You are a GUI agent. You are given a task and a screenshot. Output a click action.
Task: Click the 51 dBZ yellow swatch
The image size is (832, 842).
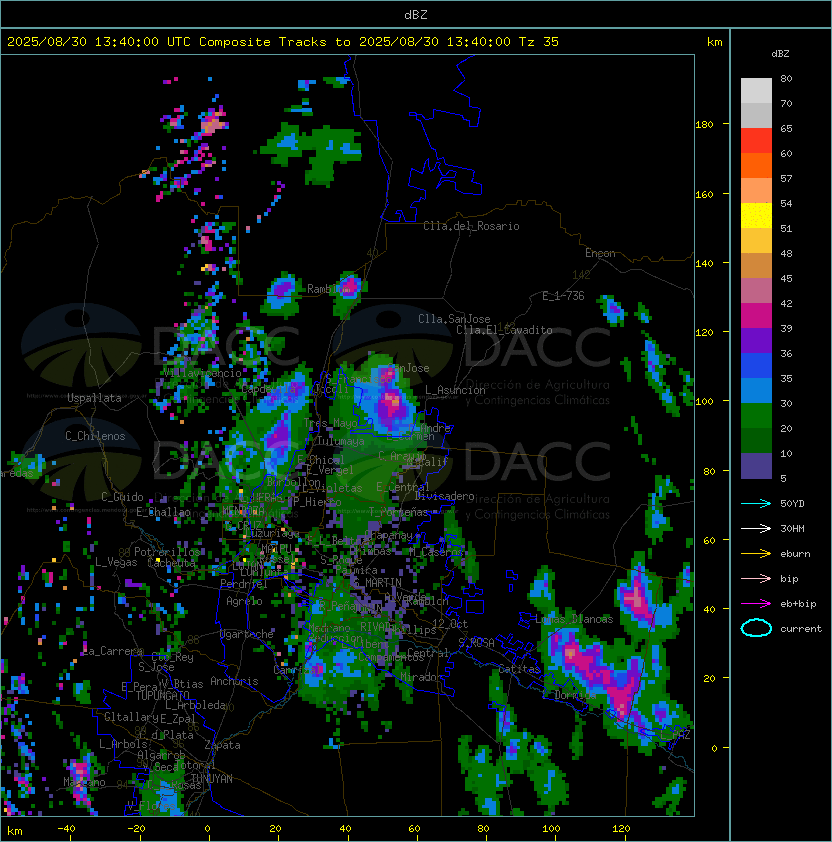pos(756,216)
